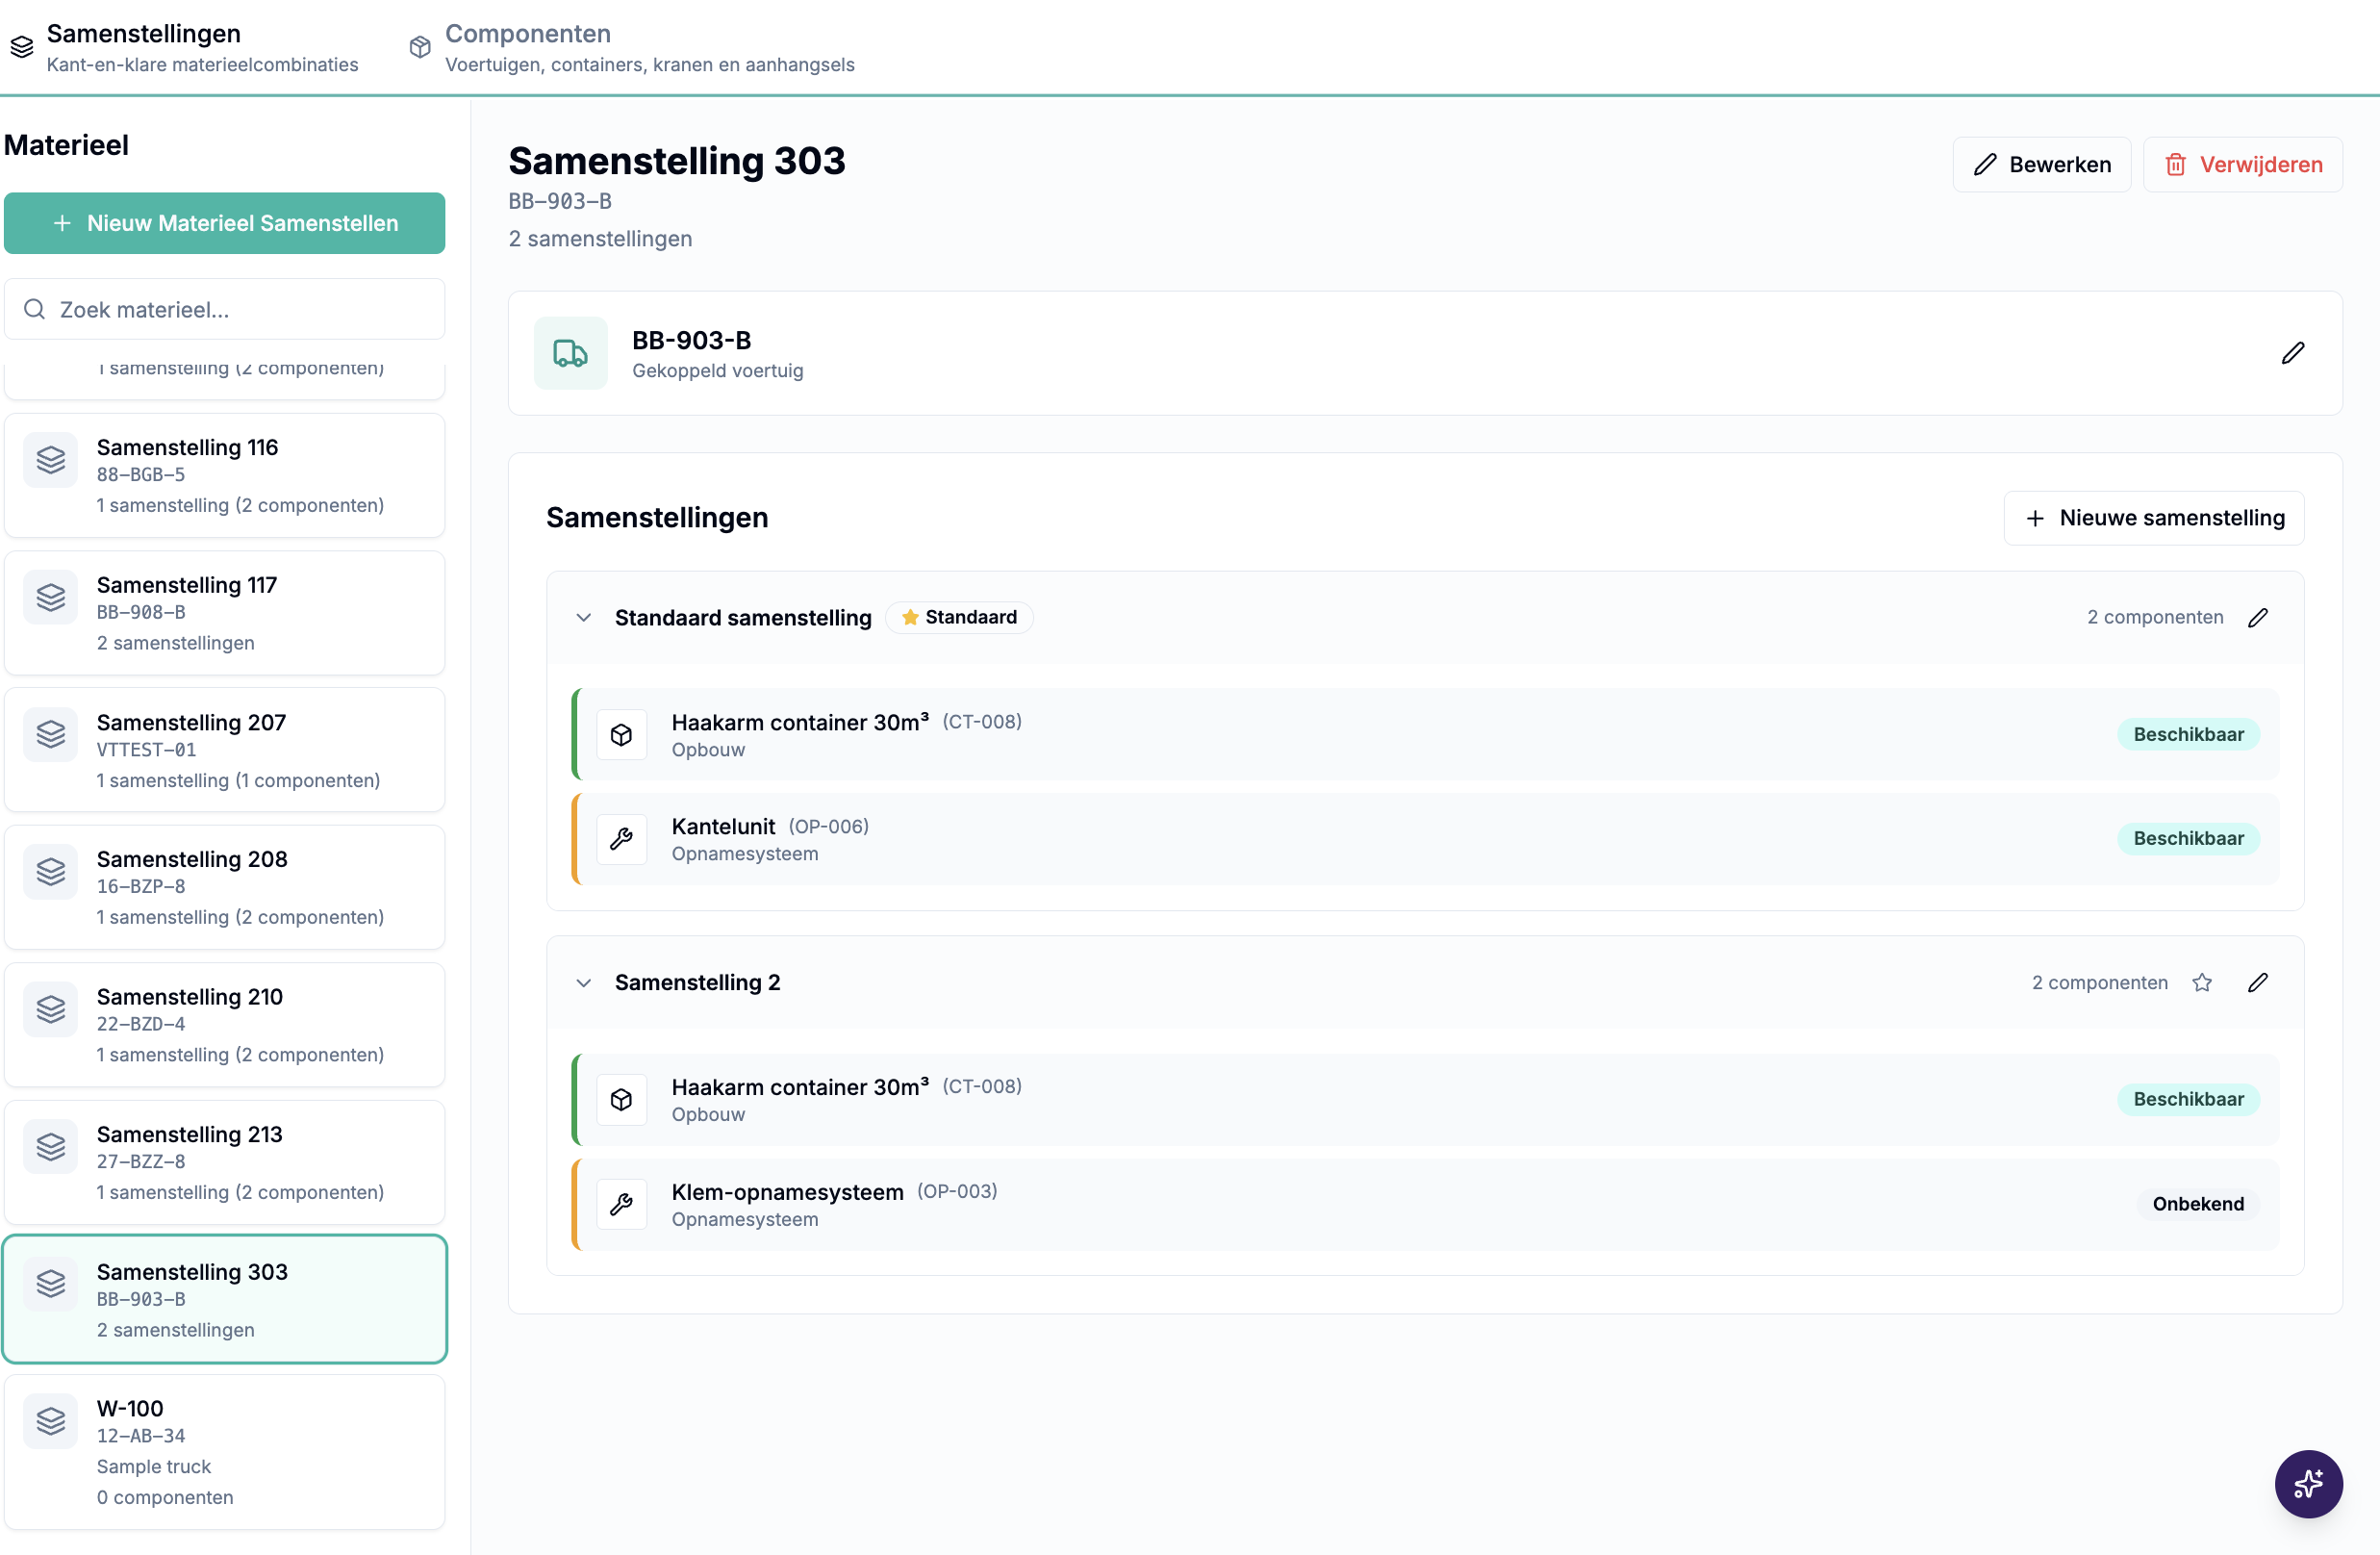Click Nieuwe samenstelling button

pos(2153,518)
